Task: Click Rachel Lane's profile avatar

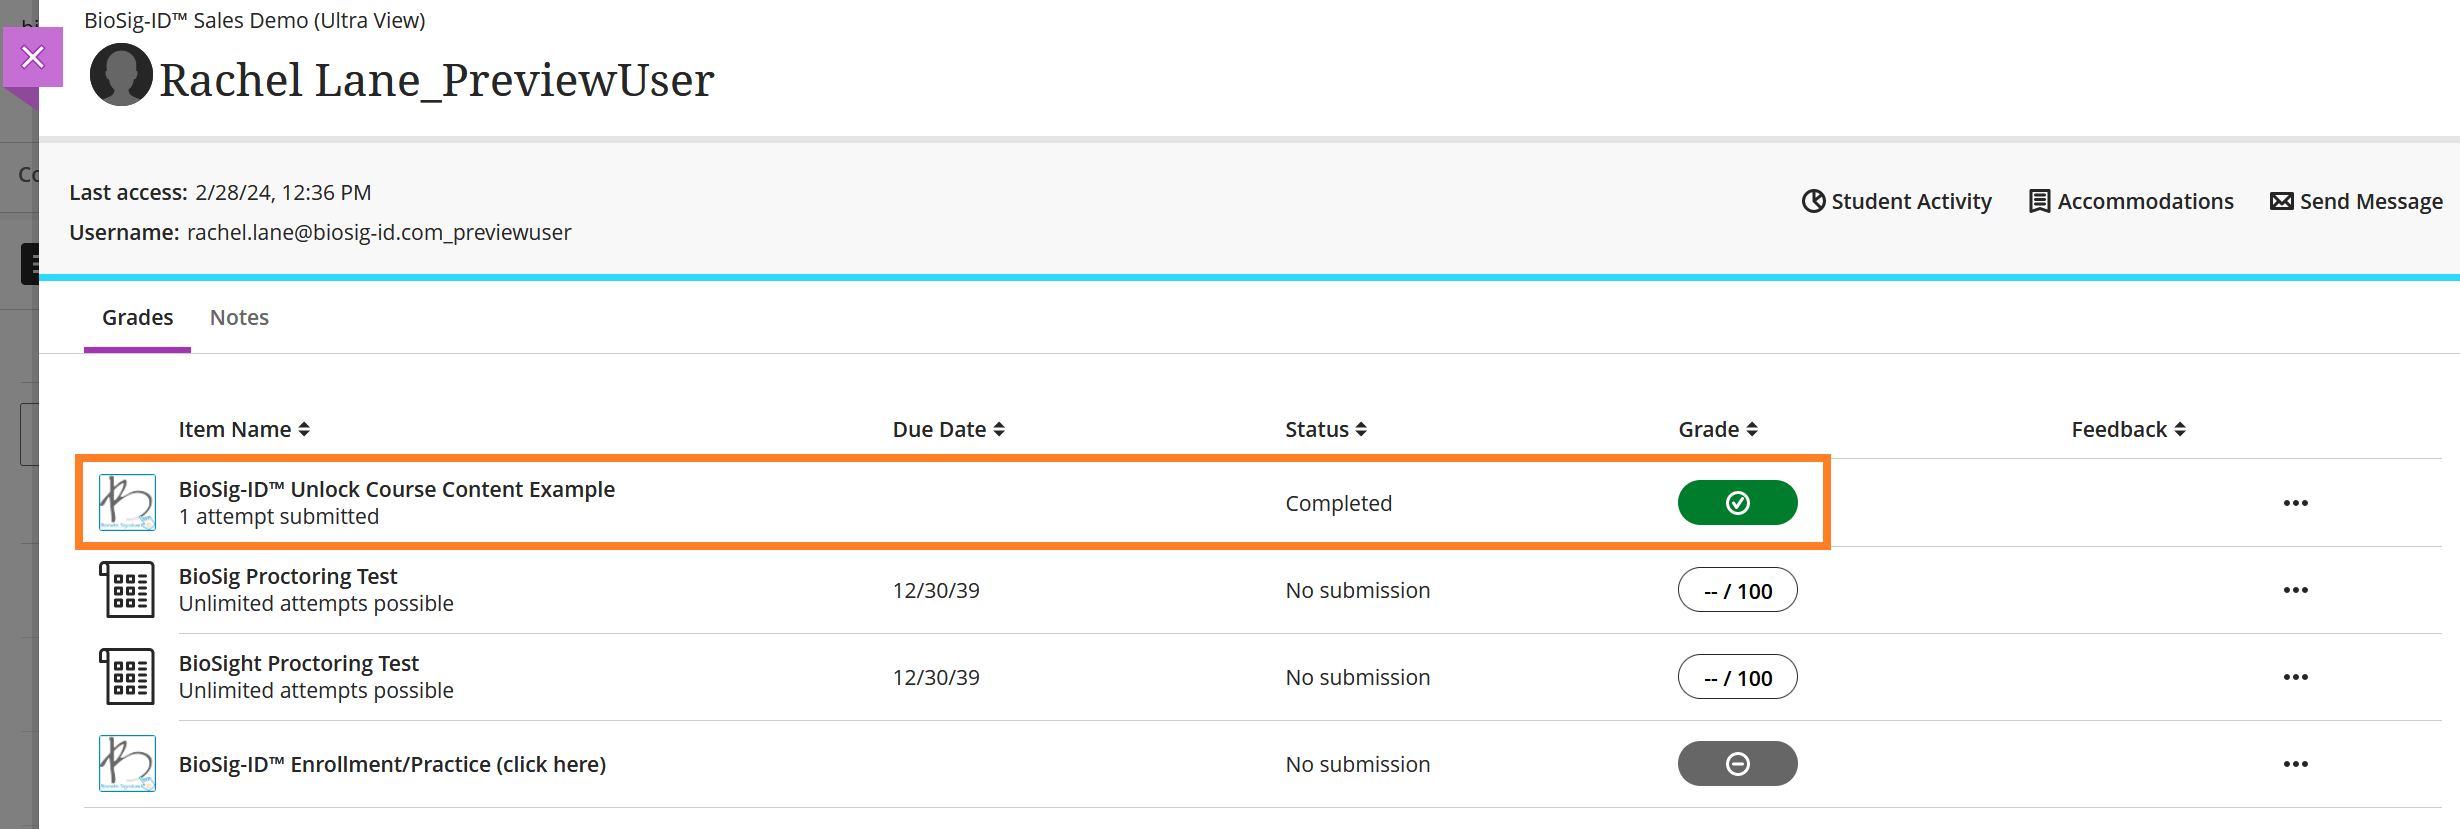Action: [121, 75]
